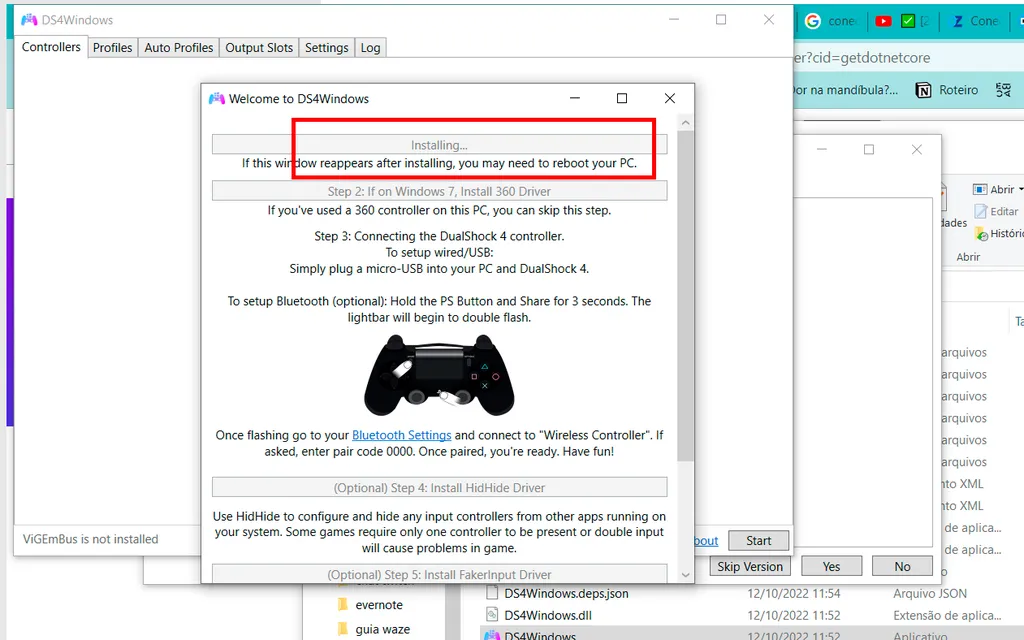Image resolution: width=1024 pixels, height=640 pixels.
Task: Maximize the main DS4Windows window
Action: (721, 20)
